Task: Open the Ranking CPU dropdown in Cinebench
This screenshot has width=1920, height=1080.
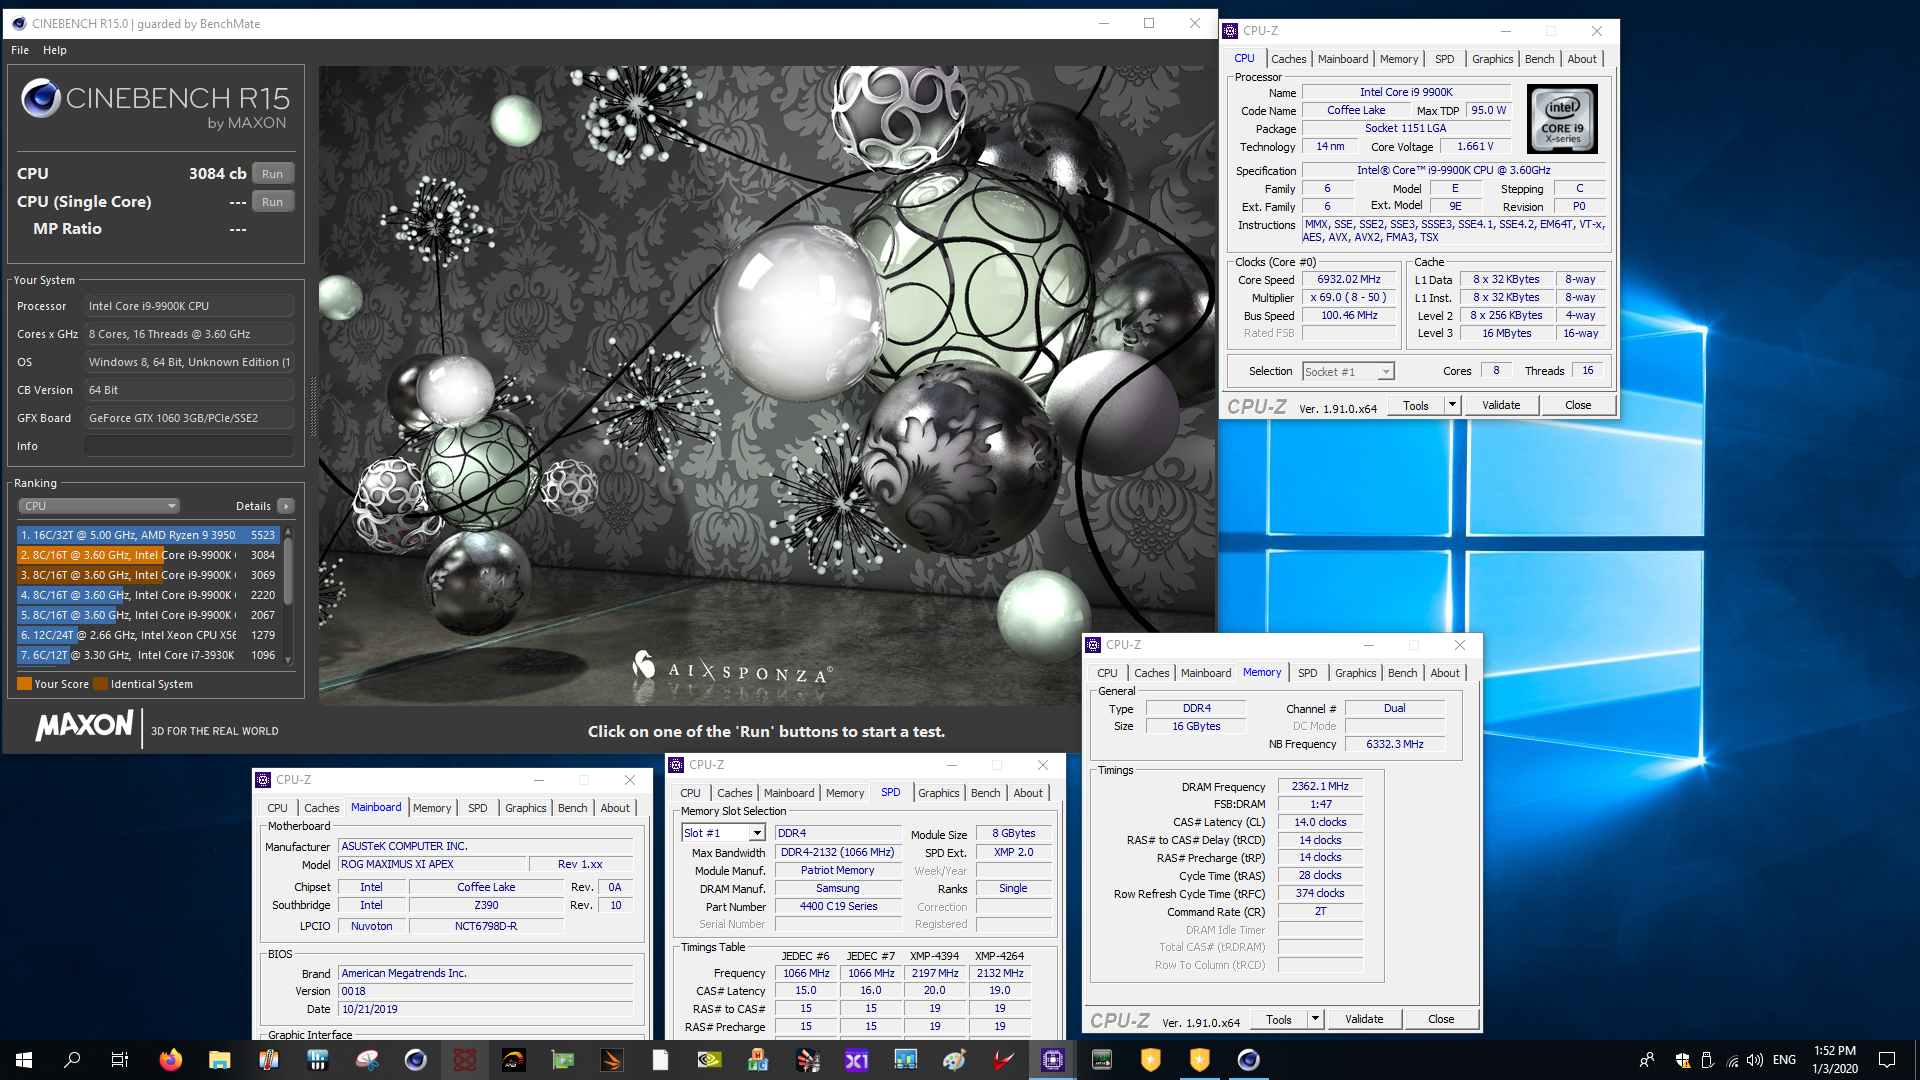Action: (100, 506)
